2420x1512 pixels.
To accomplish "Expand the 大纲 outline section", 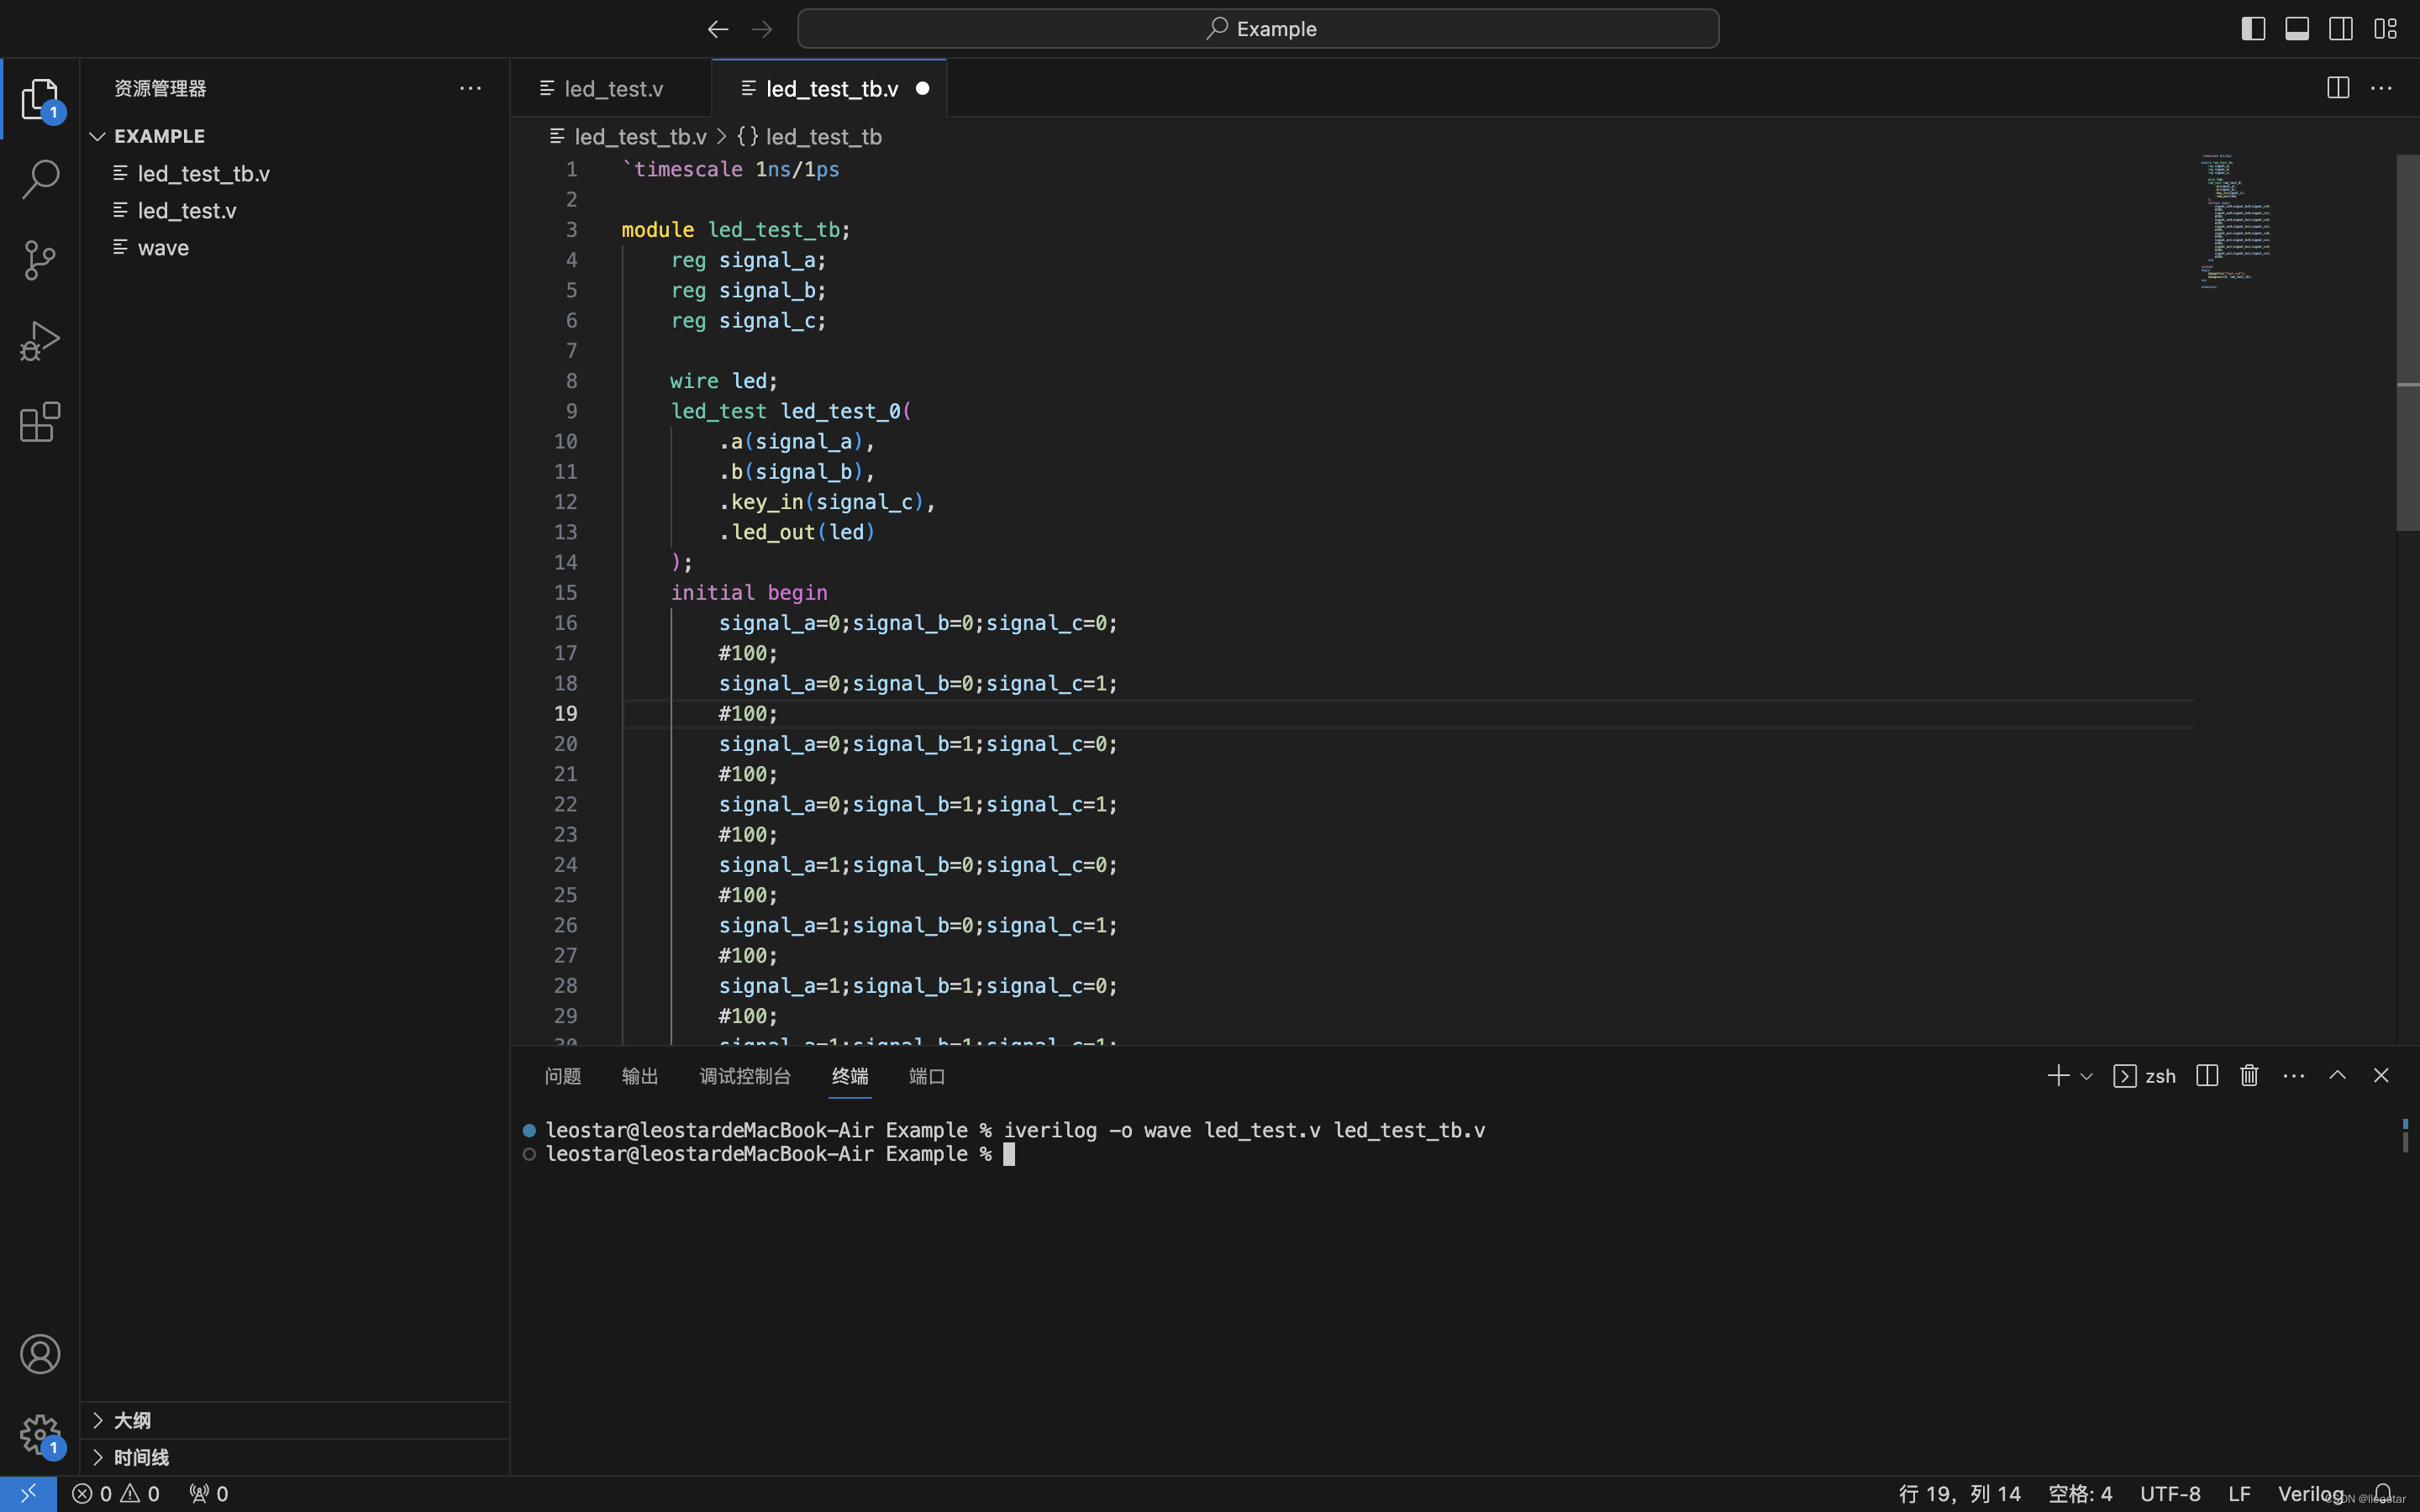I will point(294,1420).
